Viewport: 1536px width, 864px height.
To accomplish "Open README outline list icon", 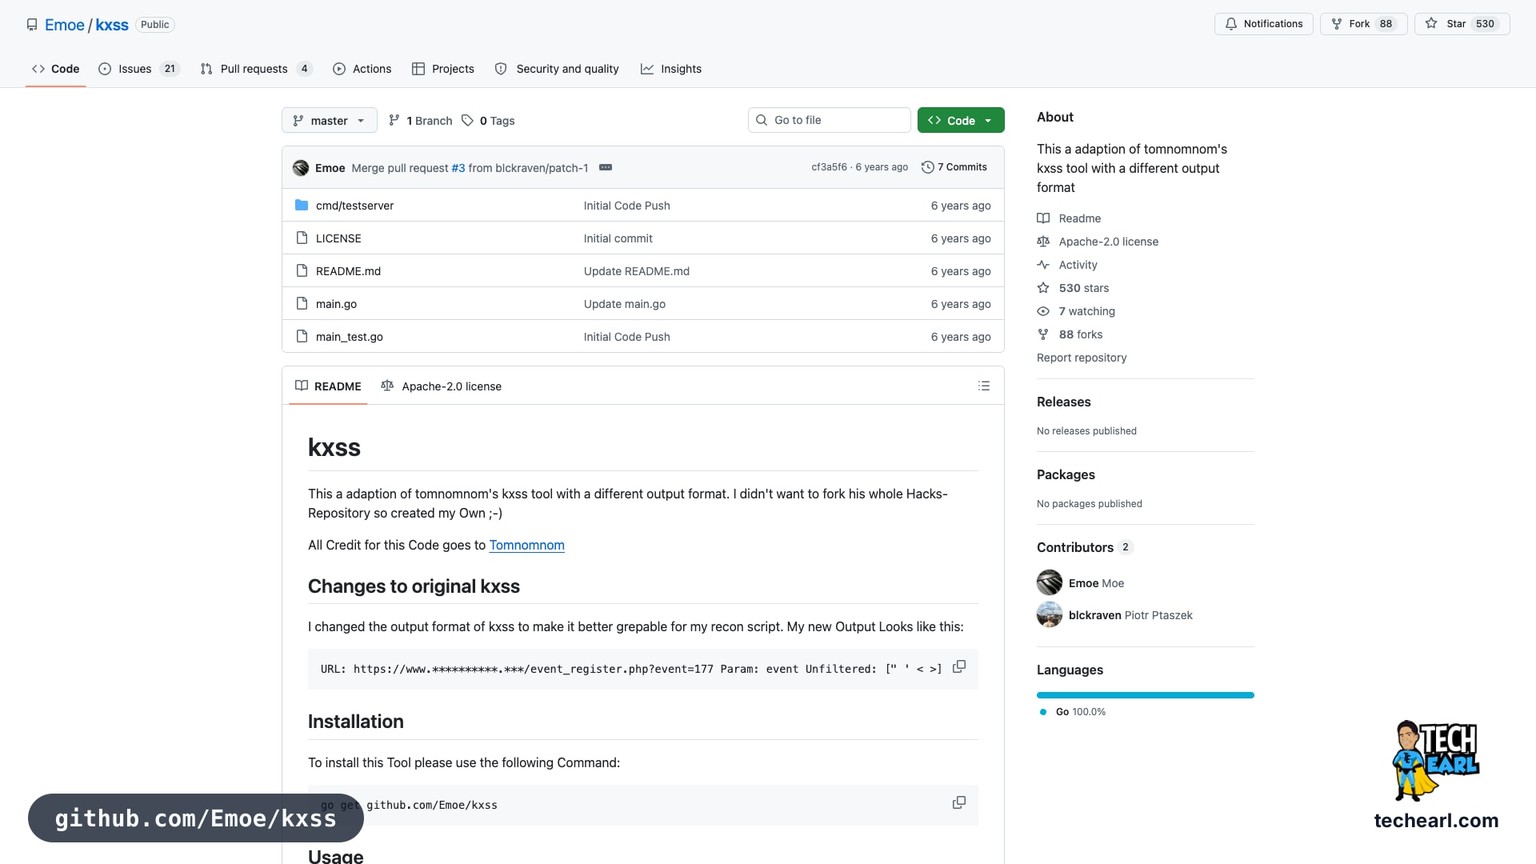I will [984, 386].
